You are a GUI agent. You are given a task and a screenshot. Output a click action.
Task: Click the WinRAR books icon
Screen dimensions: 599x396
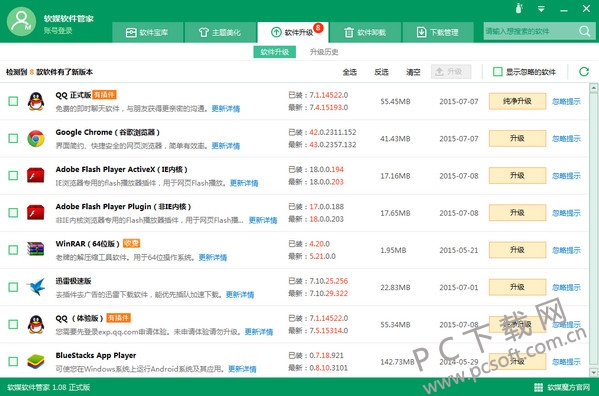tap(36, 249)
